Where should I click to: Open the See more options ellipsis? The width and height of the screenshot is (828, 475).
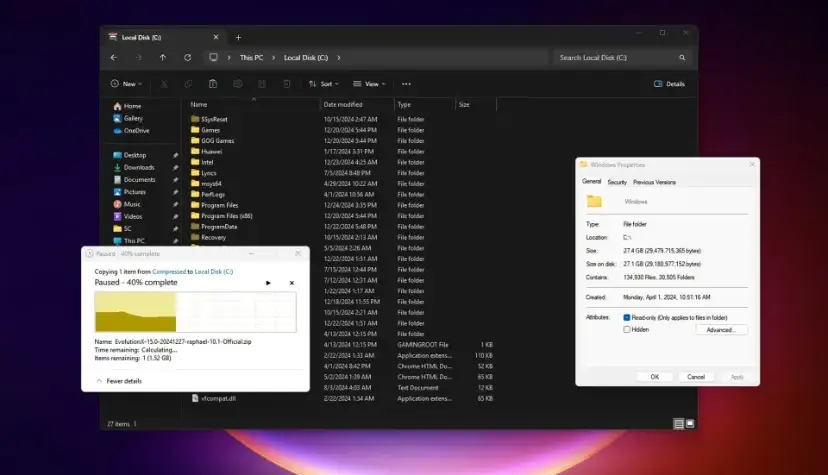405,84
